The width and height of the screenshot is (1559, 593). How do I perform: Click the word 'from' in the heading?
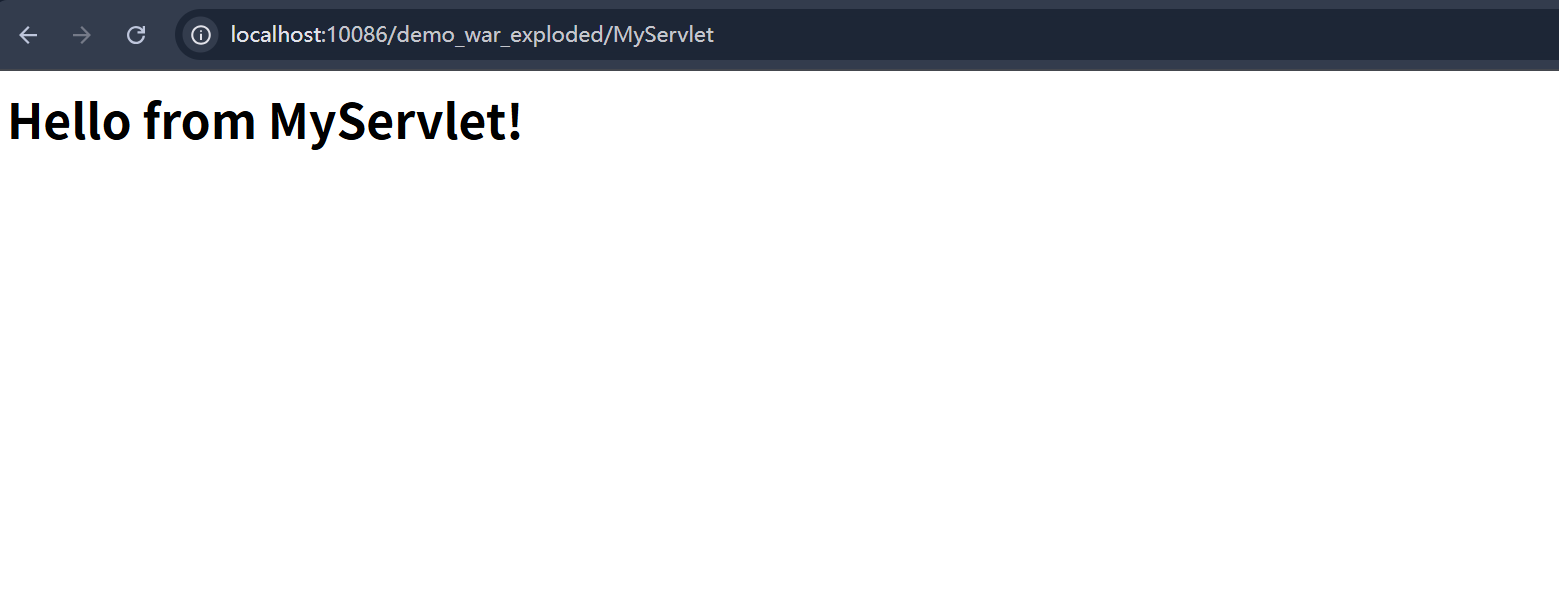(x=199, y=121)
